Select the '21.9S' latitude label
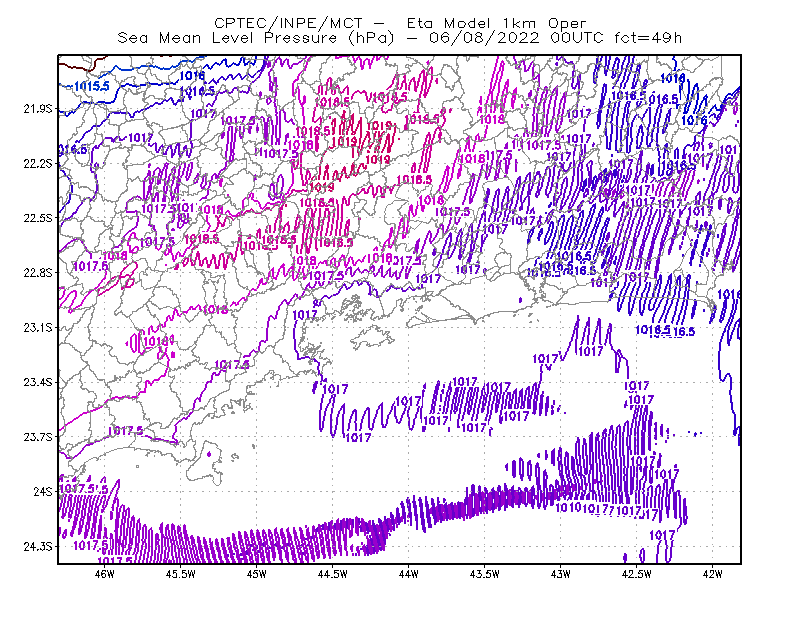800x618 pixels. point(38,109)
